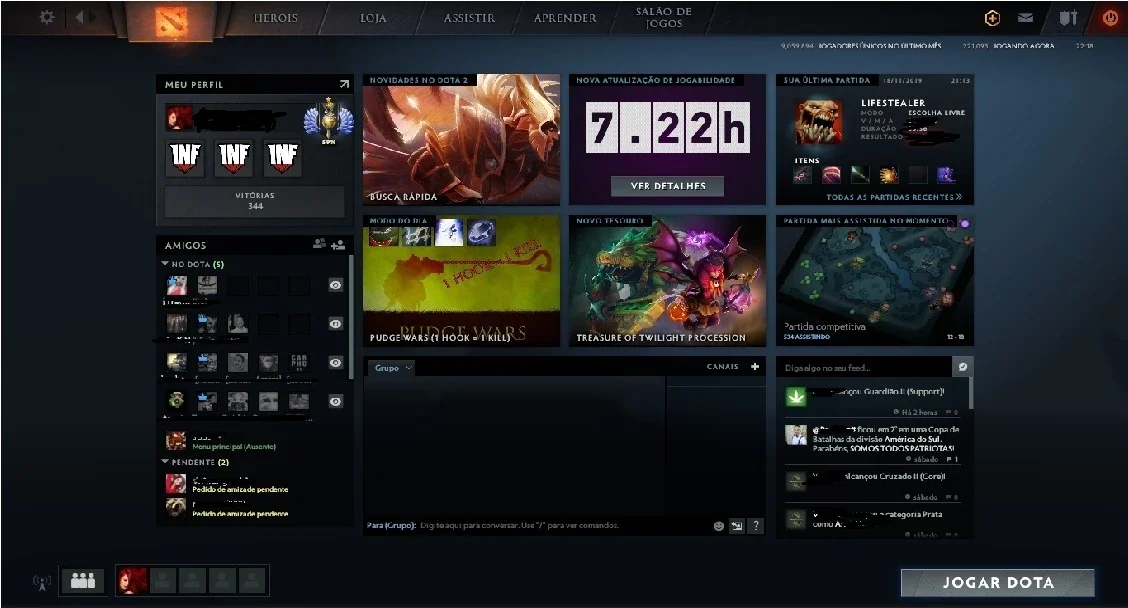Click VER DETALHES for 7.22h update
The width and height of the screenshot is (1128, 608).
[668, 186]
